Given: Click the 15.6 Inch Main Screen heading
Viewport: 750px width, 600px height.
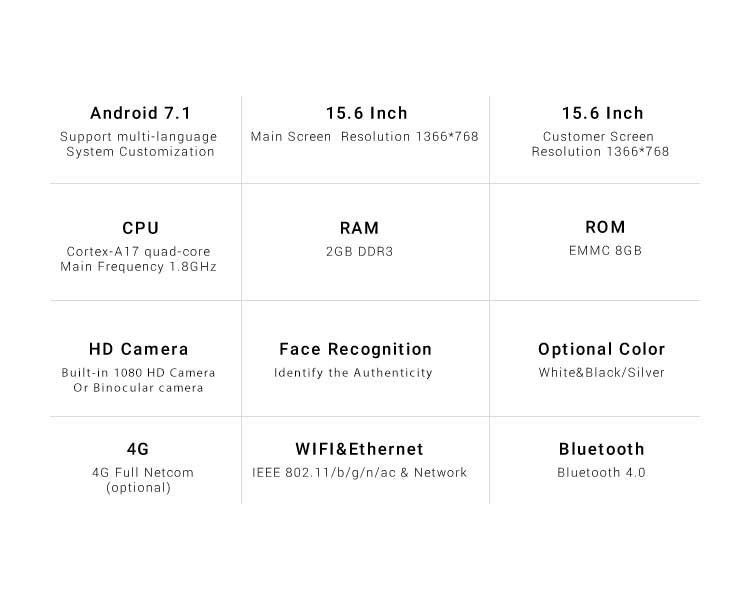Looking at the screenshot, I should pyautogui.click(x=367, y=113).
